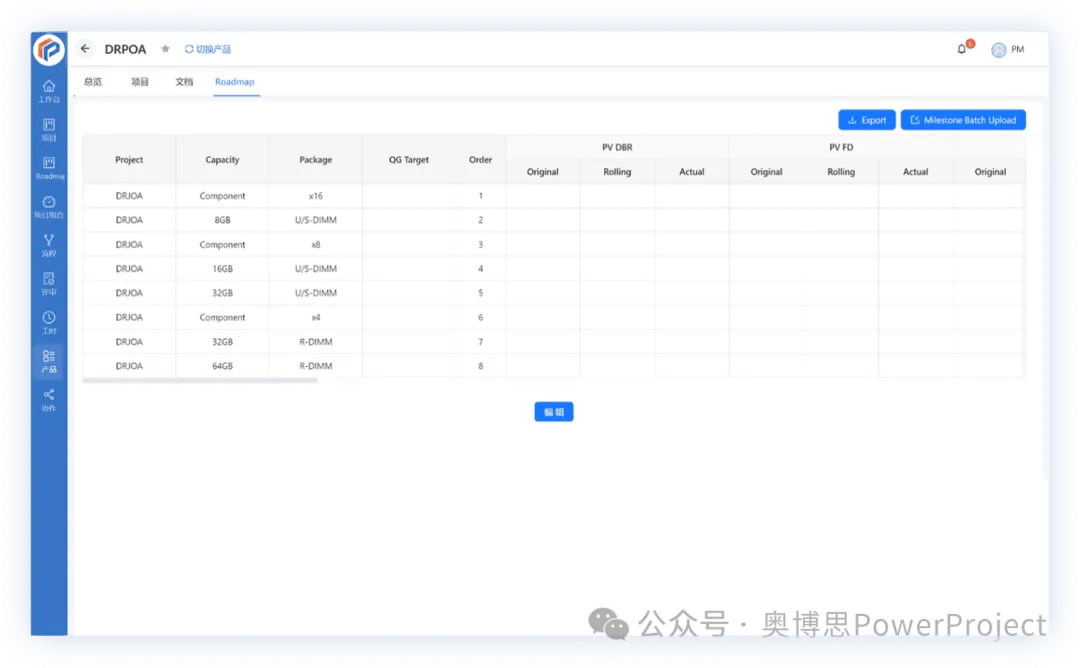Click the horizontal table scrollbar
This screenshot has height=668, width=1080.
tap(200, 380)
